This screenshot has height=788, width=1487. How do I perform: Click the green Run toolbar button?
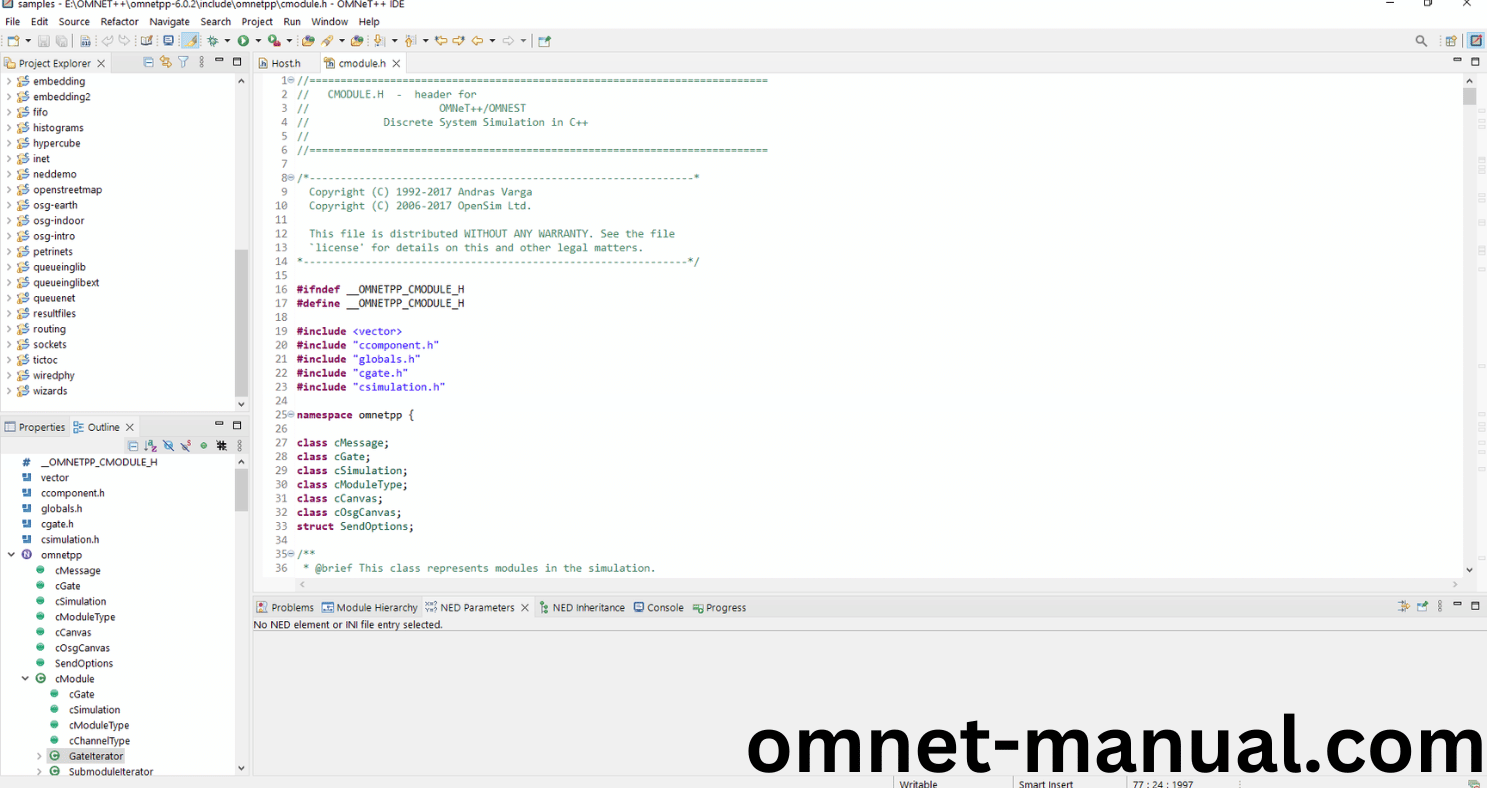(x=243, y=41)
